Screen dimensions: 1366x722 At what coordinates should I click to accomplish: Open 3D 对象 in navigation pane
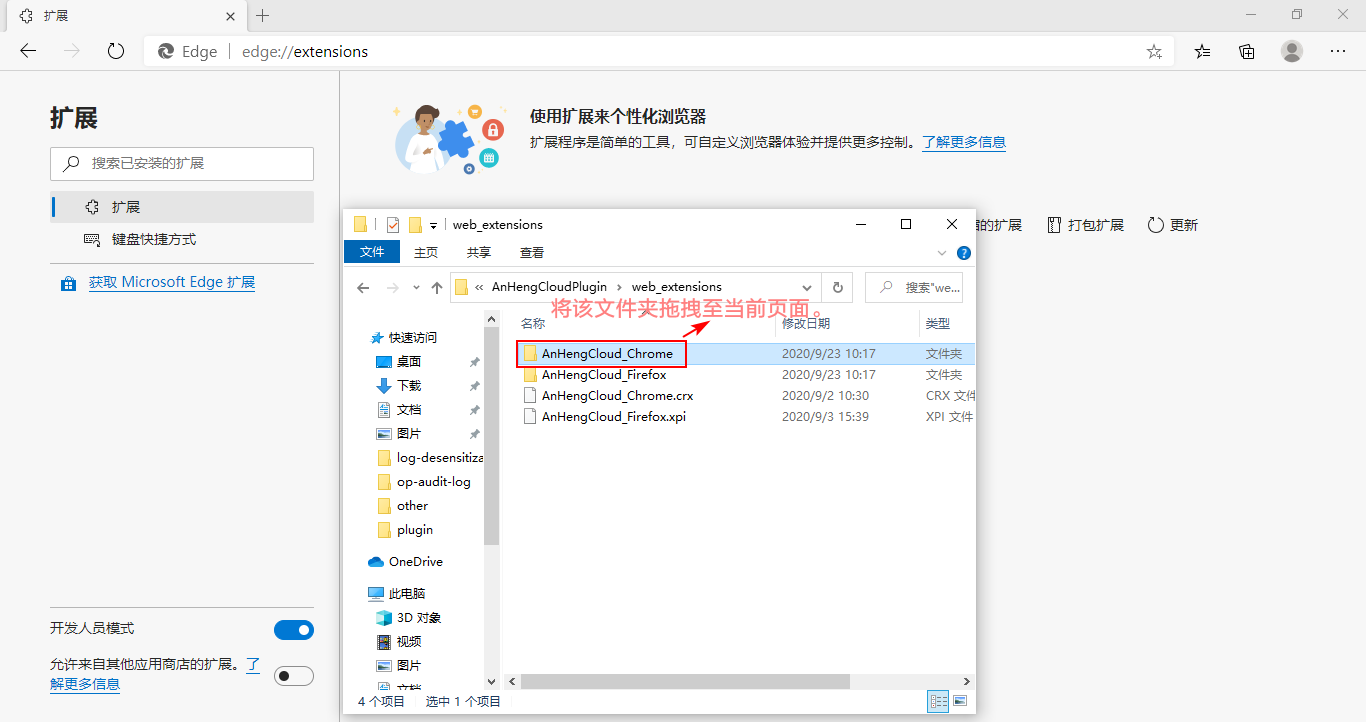click(x=409, y=618)
